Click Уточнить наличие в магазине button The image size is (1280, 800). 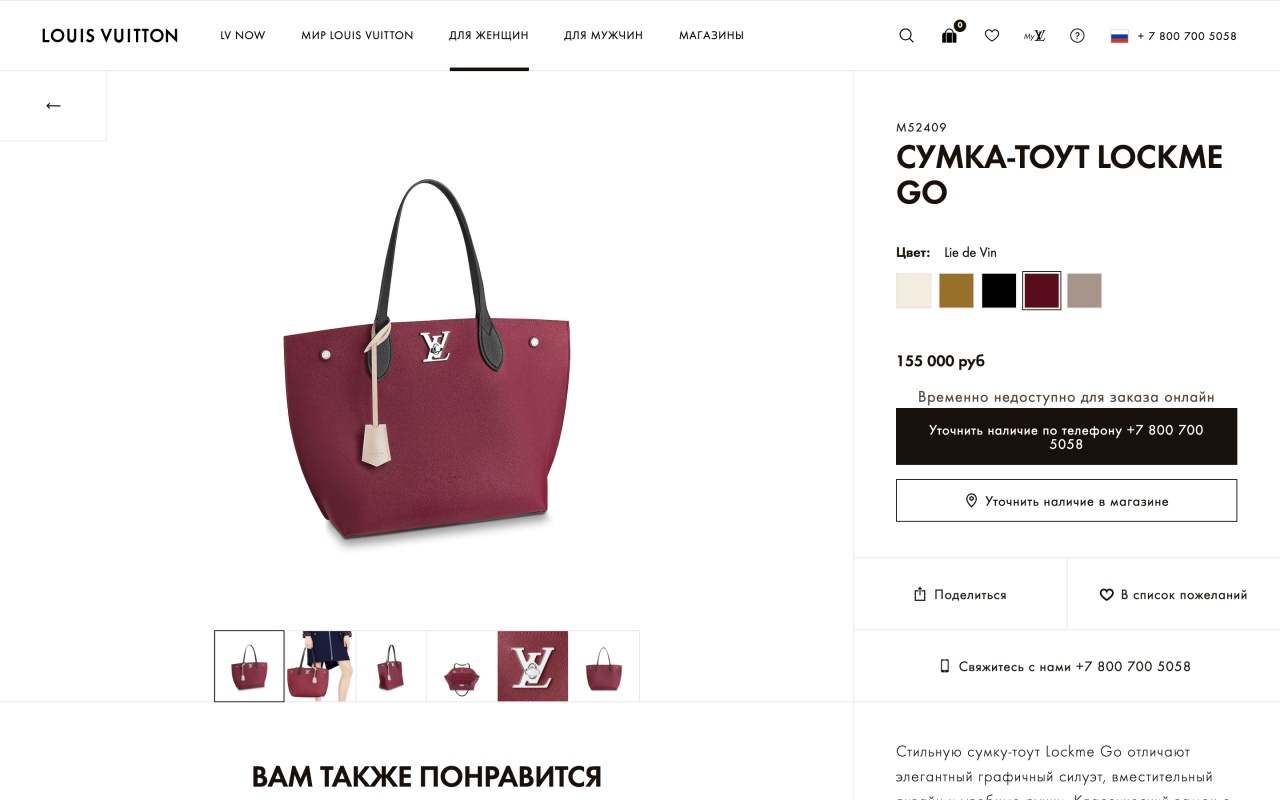(x=1066, y=501)
